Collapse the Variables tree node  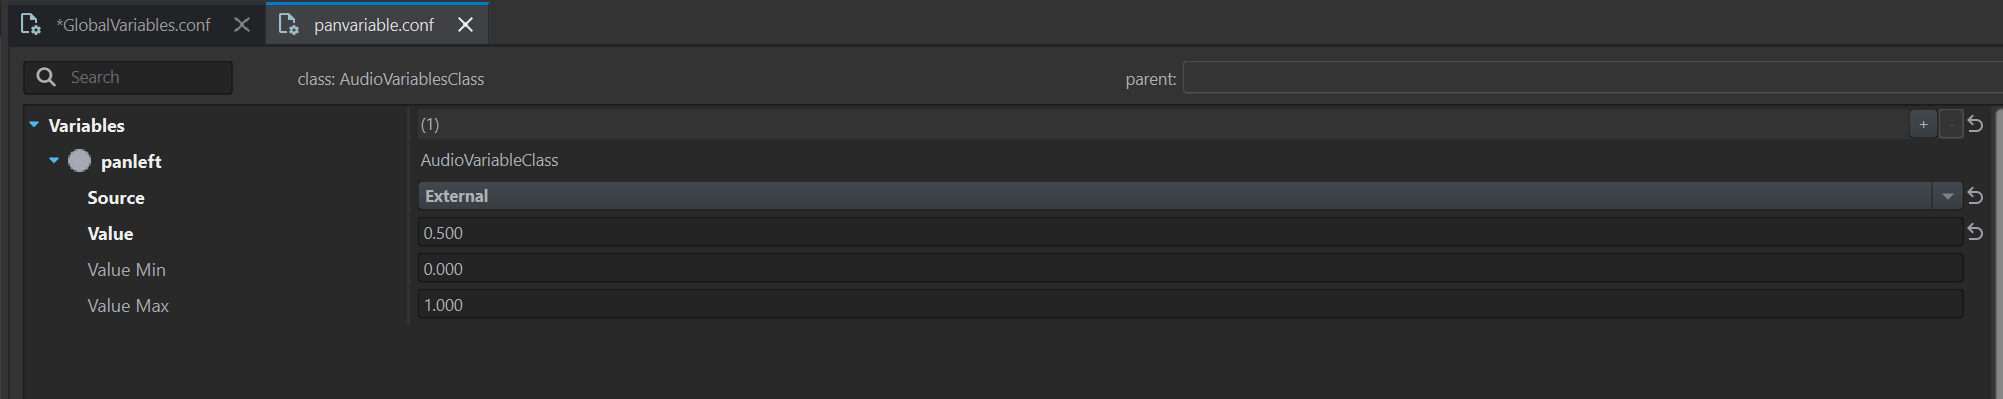[x=34, y=125]
